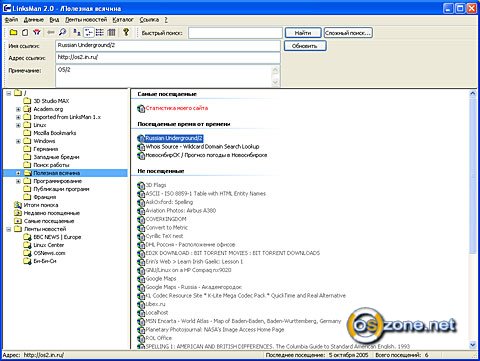Screen dimensions: 480x361
Task: Click the globe icon beside НовосибирСК weather link
Action: (141, 156)
